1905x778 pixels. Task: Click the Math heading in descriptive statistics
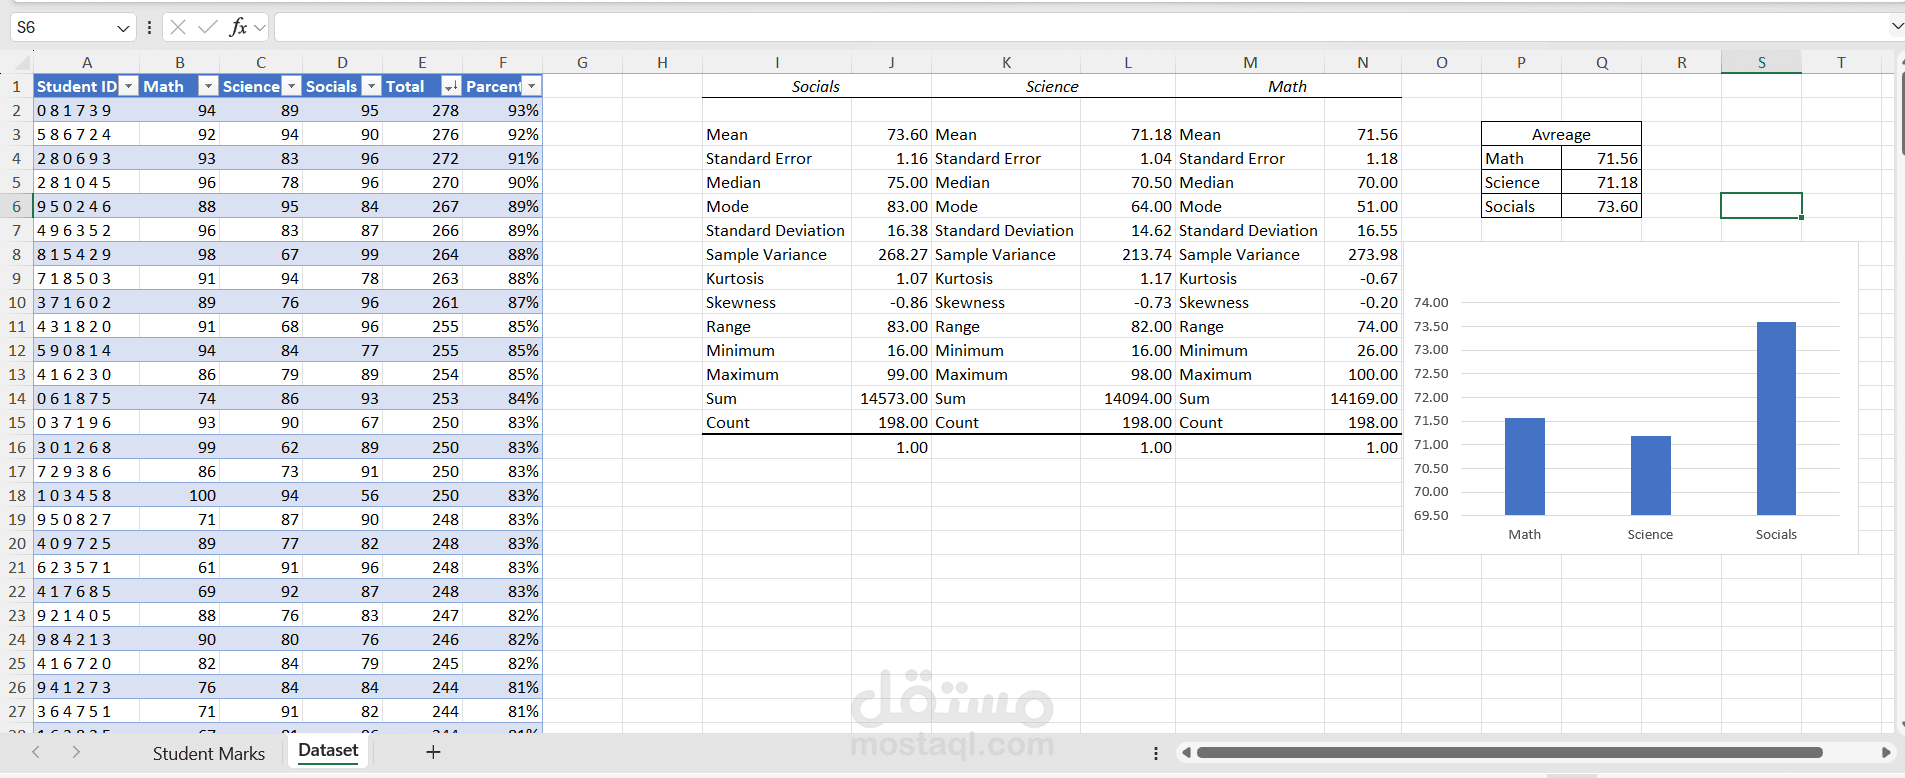[x=1287, y=86]
